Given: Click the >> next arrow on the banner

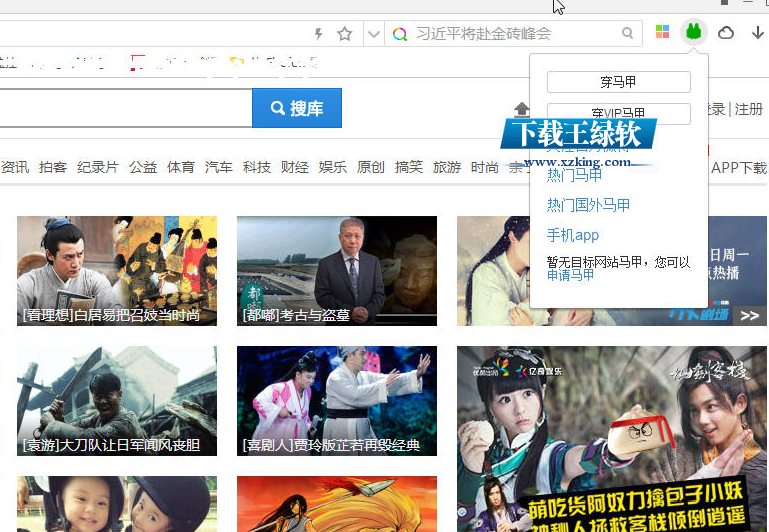Looking at the screenshot, I should (750, 315).
